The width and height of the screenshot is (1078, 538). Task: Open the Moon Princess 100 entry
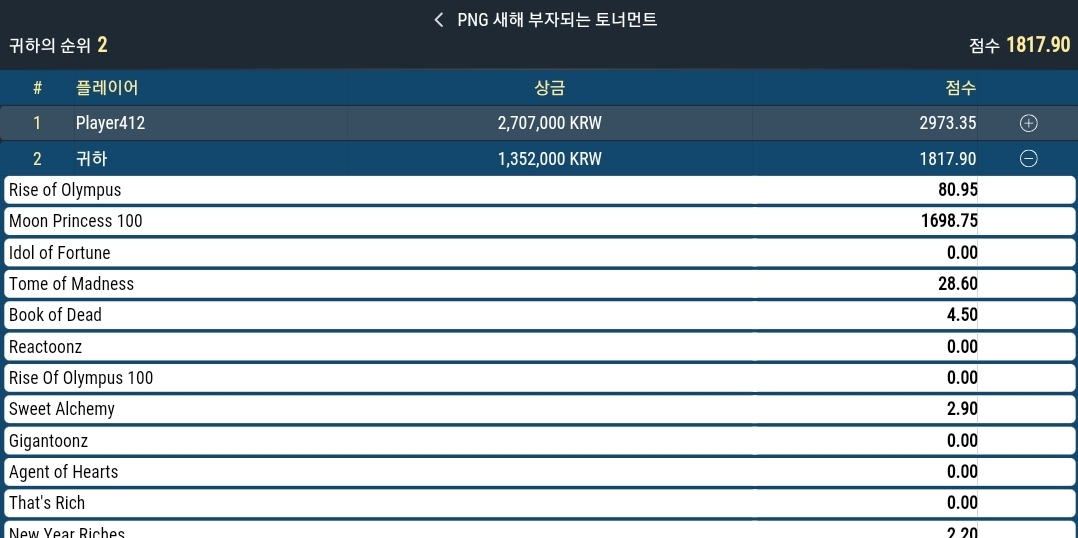[x=539, y=221]
